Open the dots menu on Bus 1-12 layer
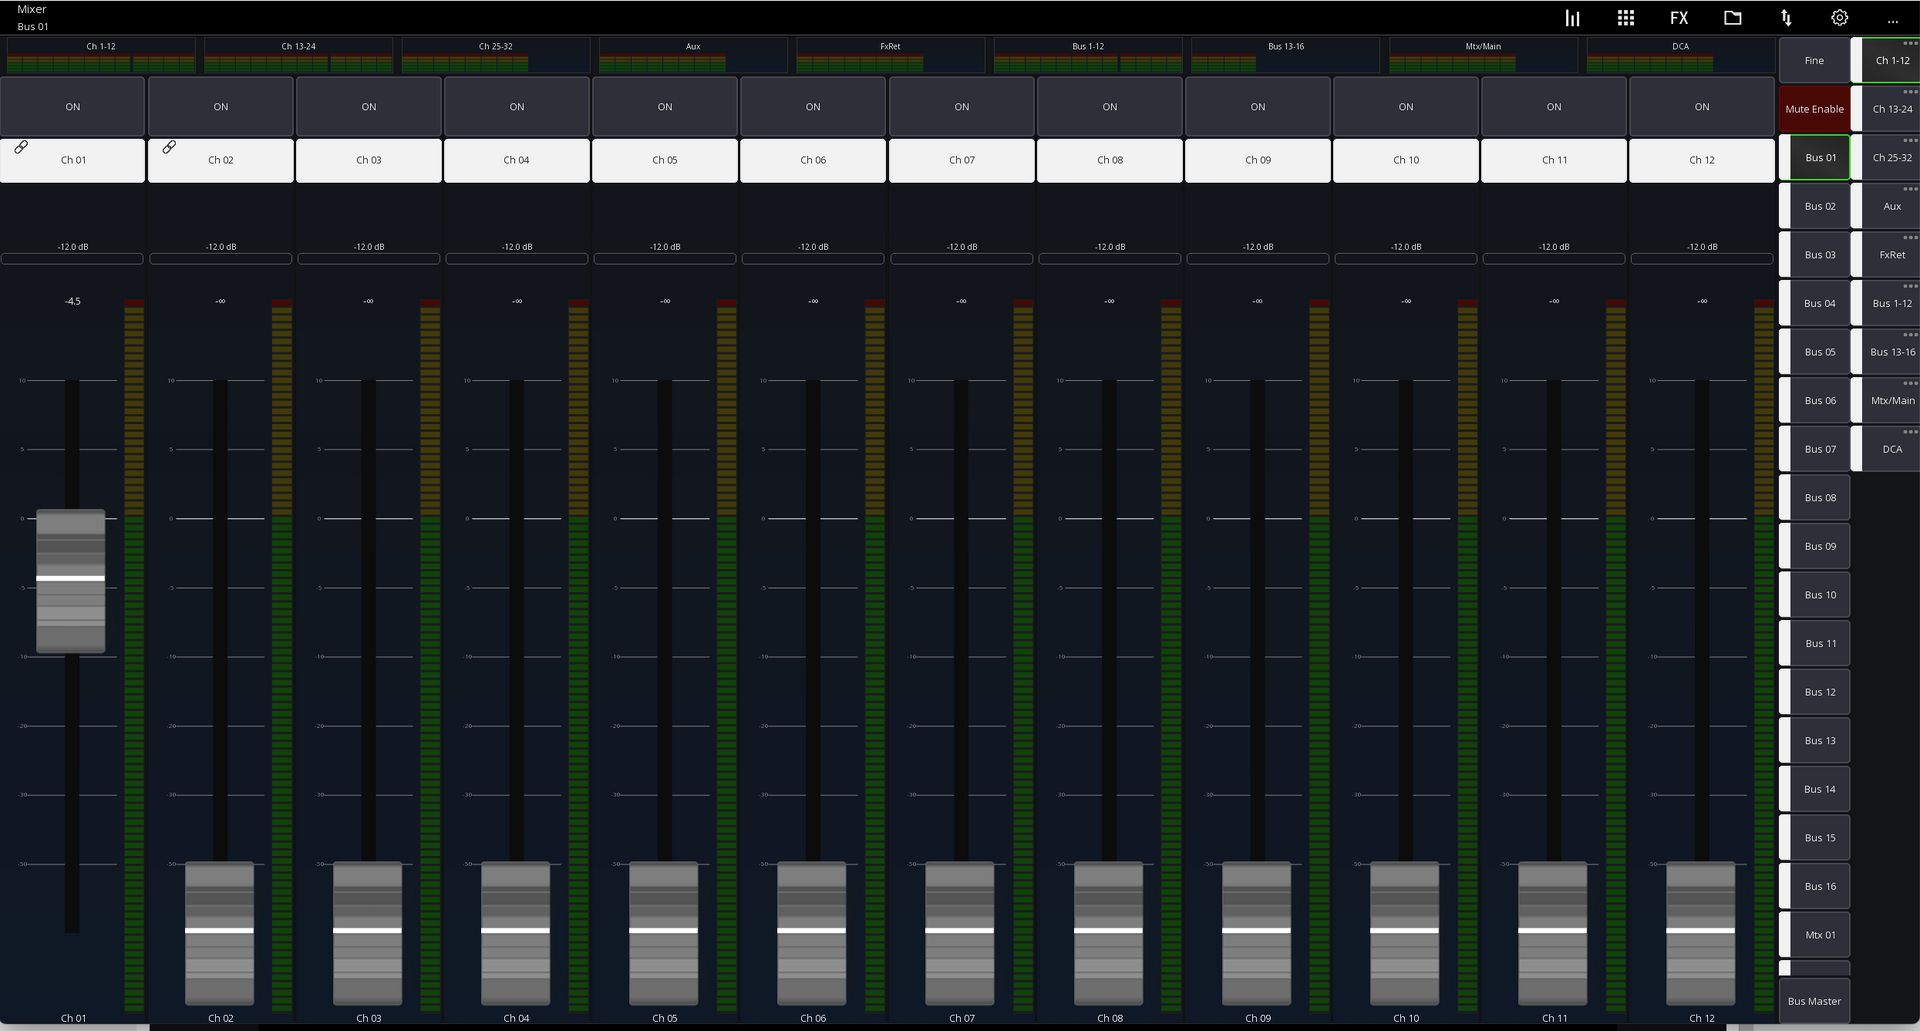 pos(1910,286)
